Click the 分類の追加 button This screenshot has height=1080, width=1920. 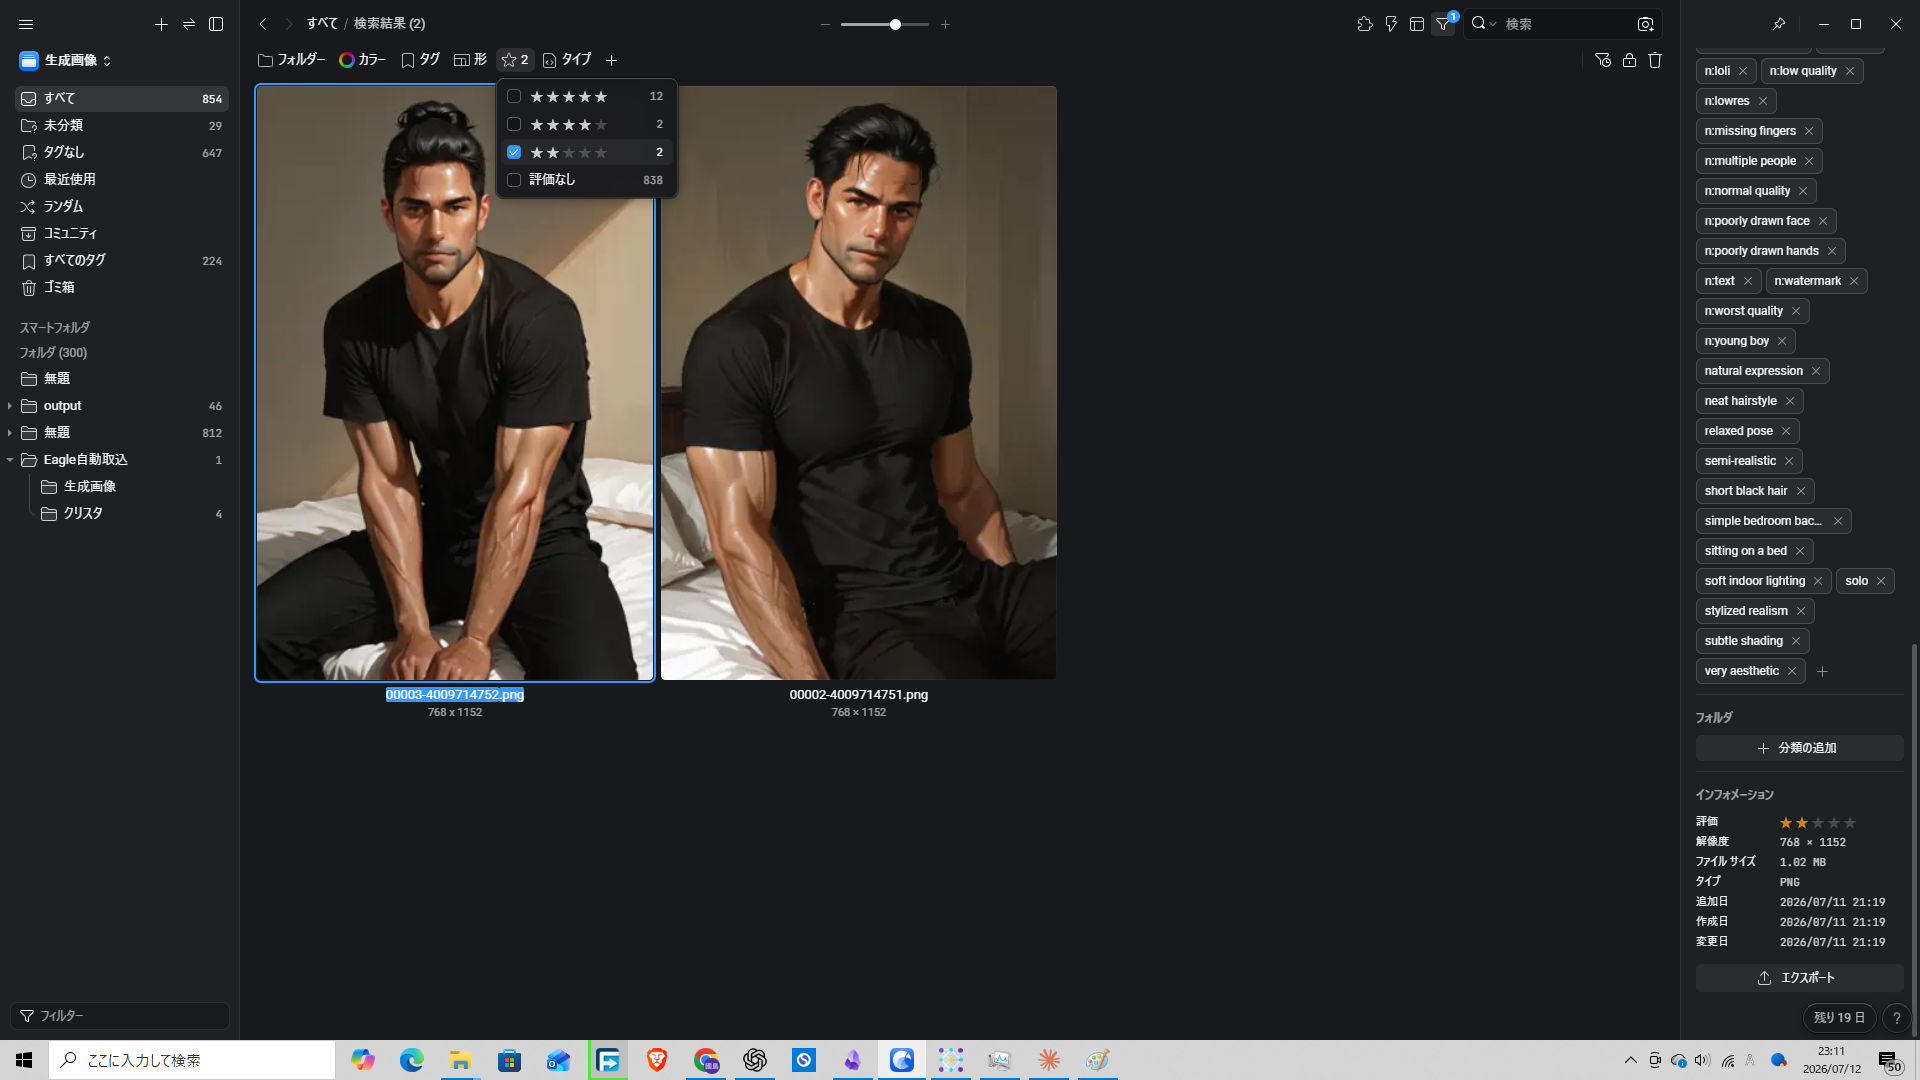pos(1799,748)
